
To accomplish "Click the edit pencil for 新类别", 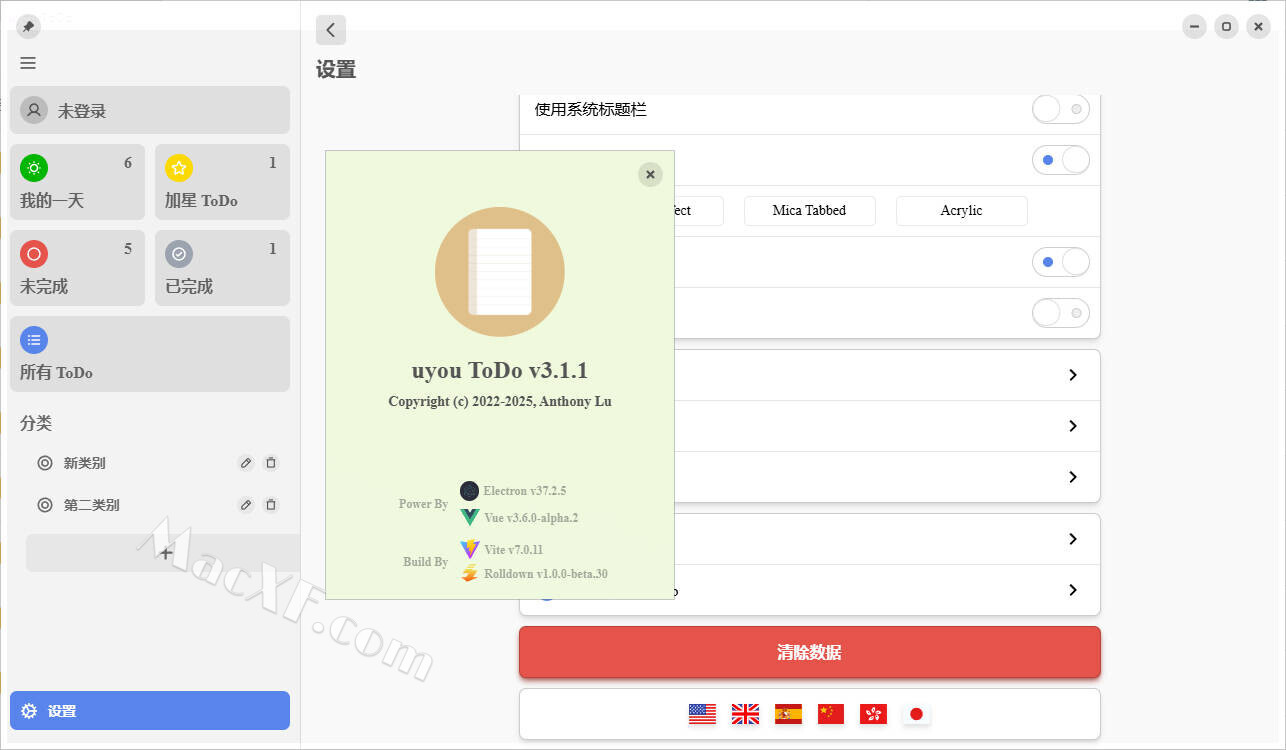I will [246, 463].
